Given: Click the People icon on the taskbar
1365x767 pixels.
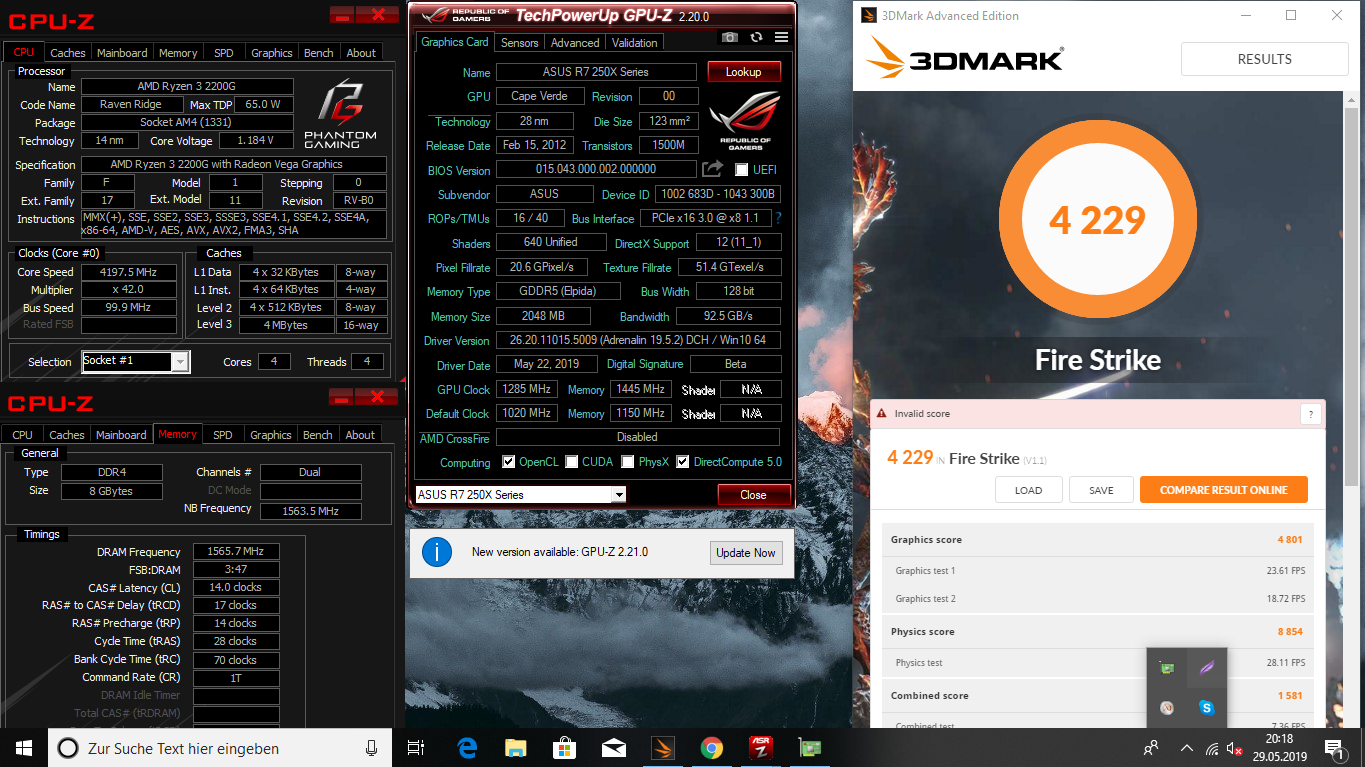Looking at the screenshot, I should [1152, 748].
